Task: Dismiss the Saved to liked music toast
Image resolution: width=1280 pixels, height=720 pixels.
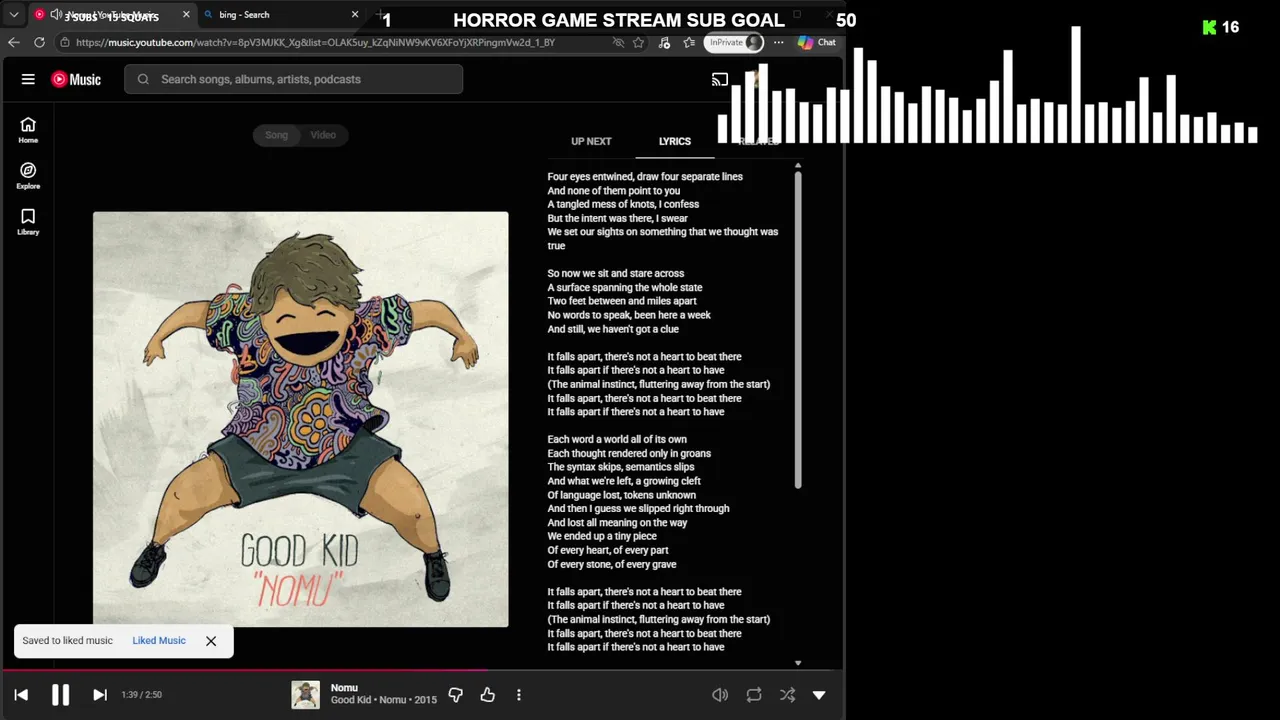Action: coord(211,641)
